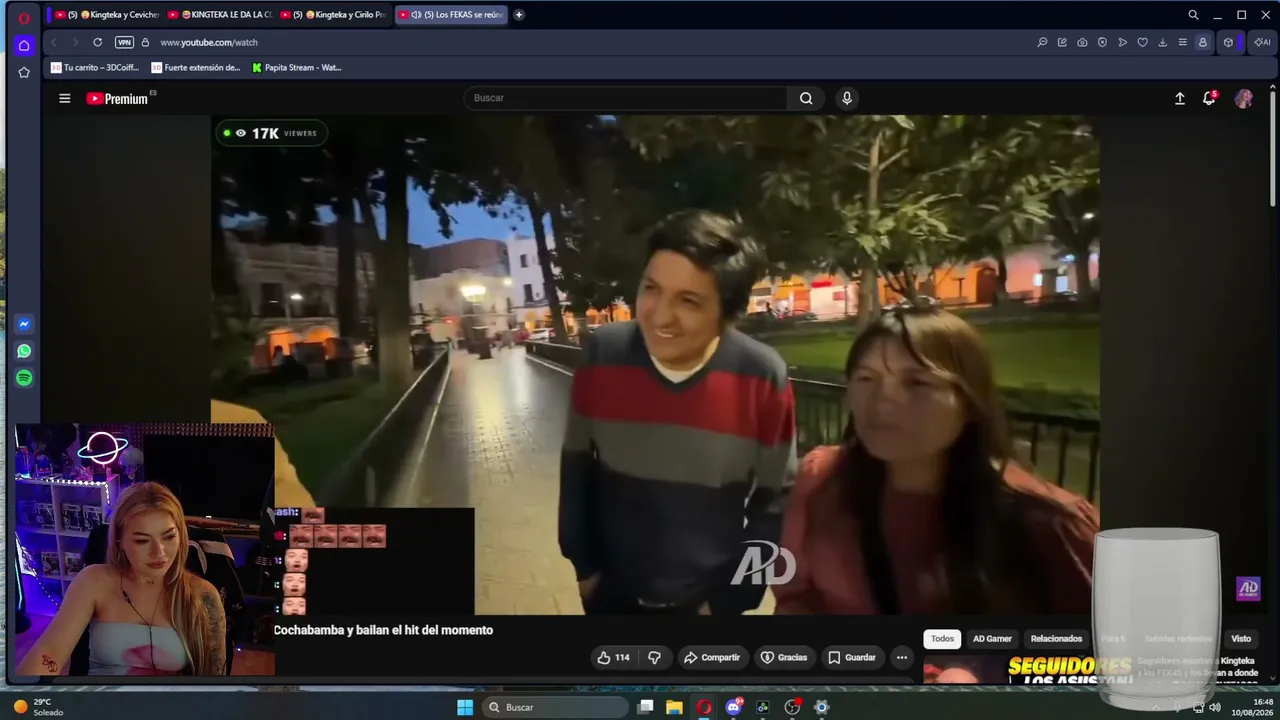The image size is (1280, 720).
Task: Submit YouTube search with magnifier button
Action: (806, 98)
